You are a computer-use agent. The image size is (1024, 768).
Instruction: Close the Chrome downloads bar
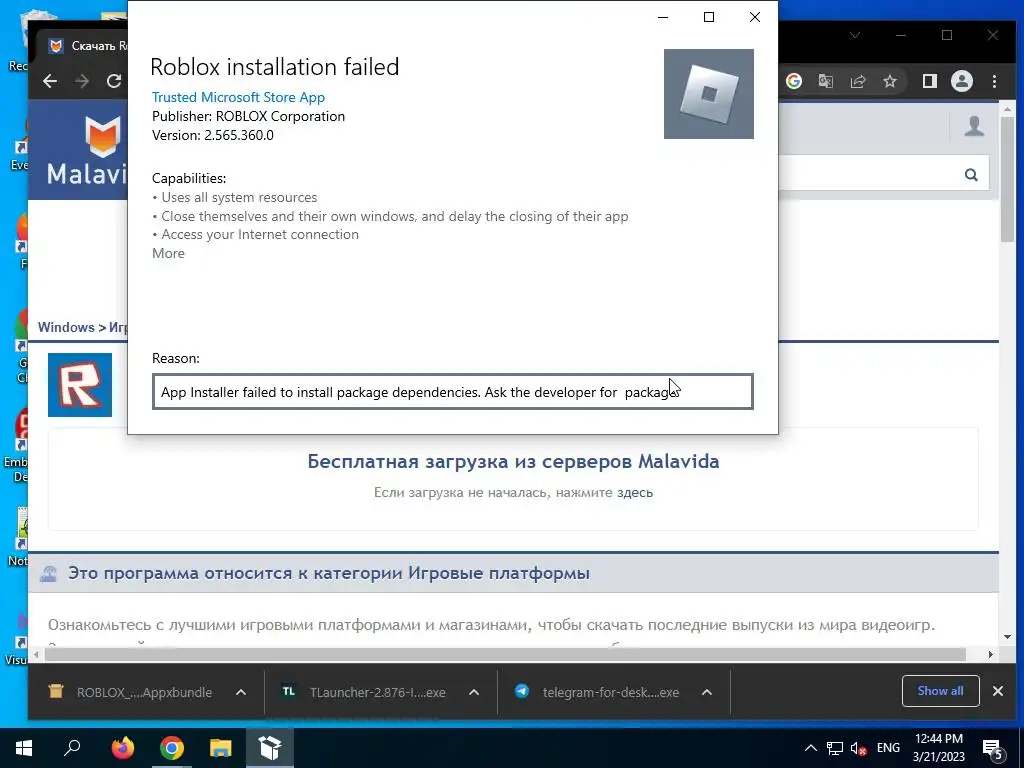pyautogui.click(x=998, y=691)
